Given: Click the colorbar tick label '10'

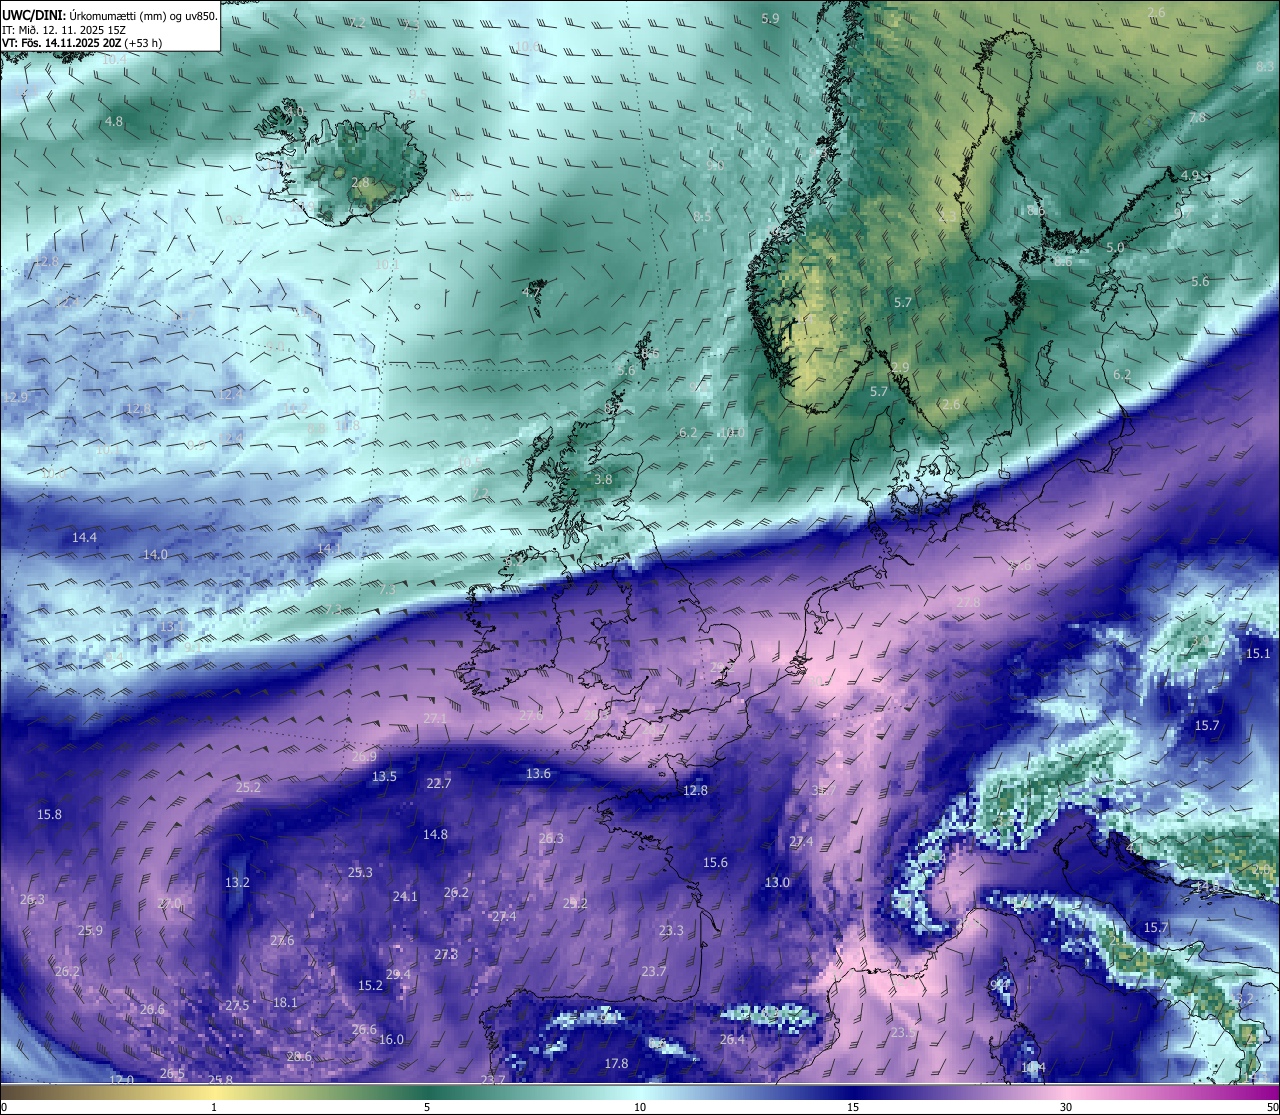Looking at the screenshot, I should pos(640,1107).
